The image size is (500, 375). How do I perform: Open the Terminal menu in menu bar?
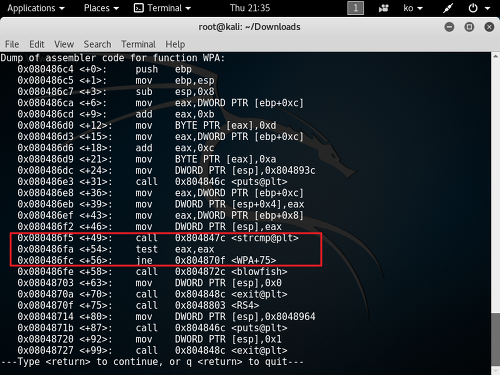point(138,44)
